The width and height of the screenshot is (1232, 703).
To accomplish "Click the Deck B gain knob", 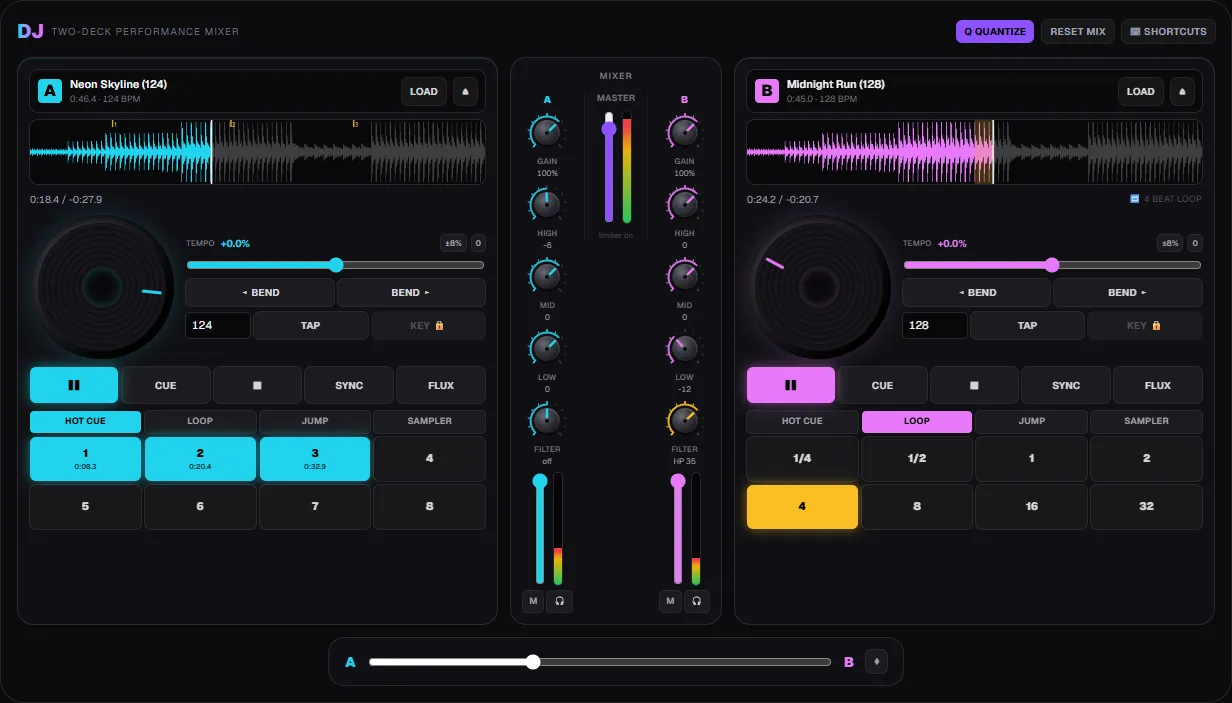I will coord(684,131).
